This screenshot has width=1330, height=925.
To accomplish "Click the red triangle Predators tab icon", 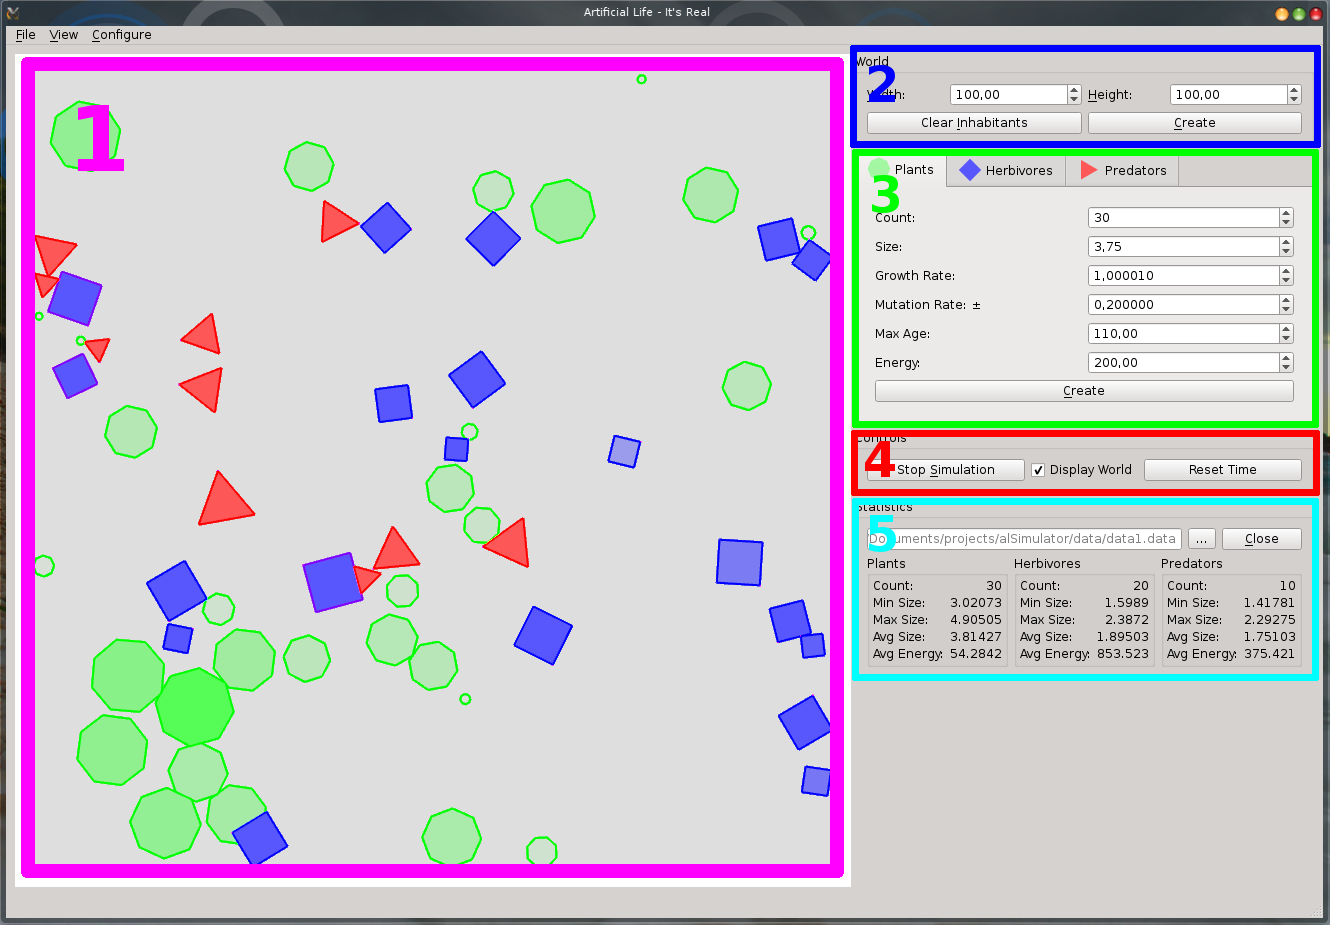I will click(1089, 170).
